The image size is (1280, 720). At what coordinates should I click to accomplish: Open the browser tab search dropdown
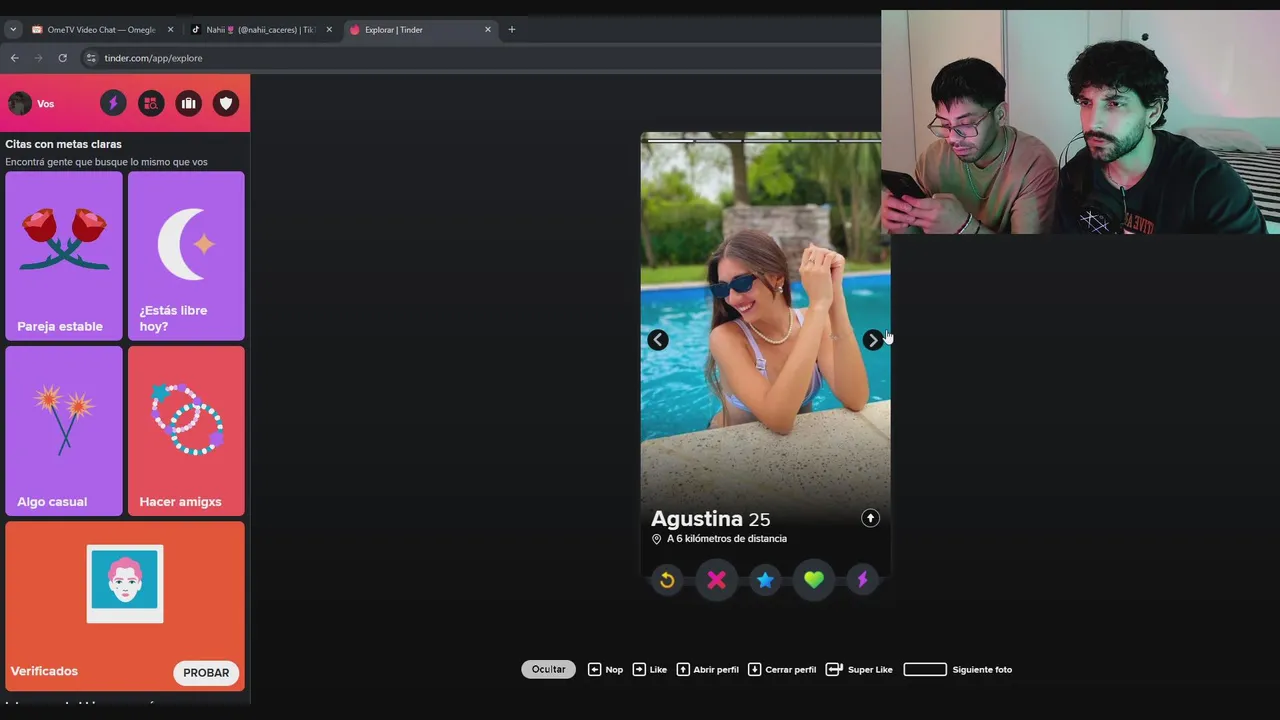(x=13, y=30)
